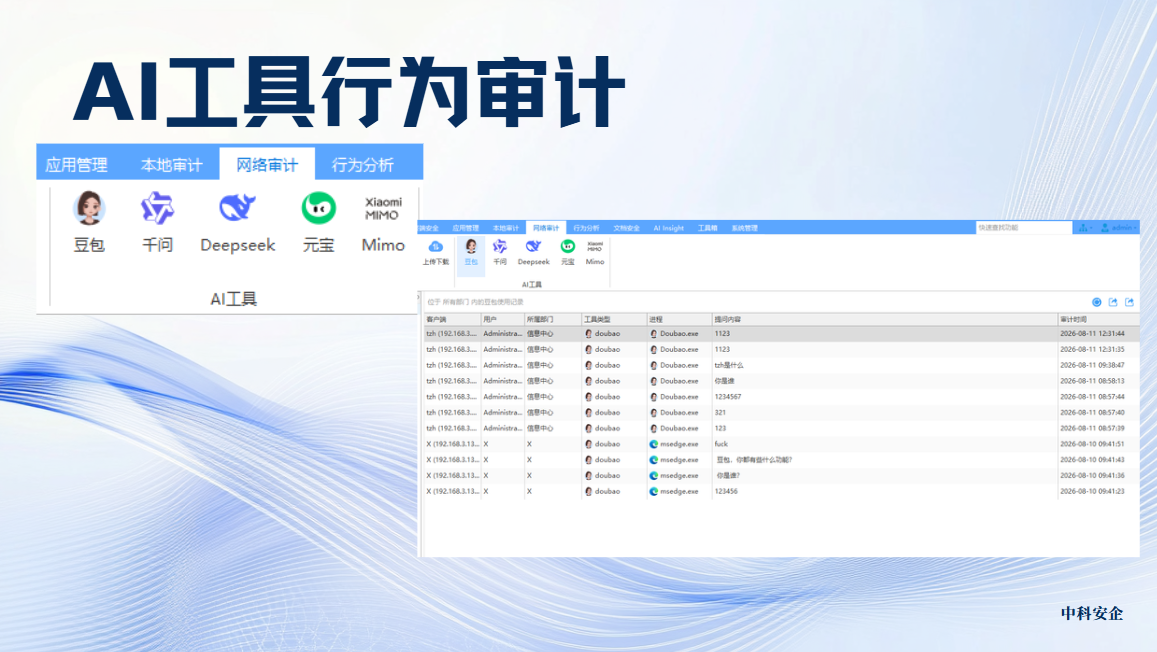Refresh records with the circular refresh icon

point(1096,302)
